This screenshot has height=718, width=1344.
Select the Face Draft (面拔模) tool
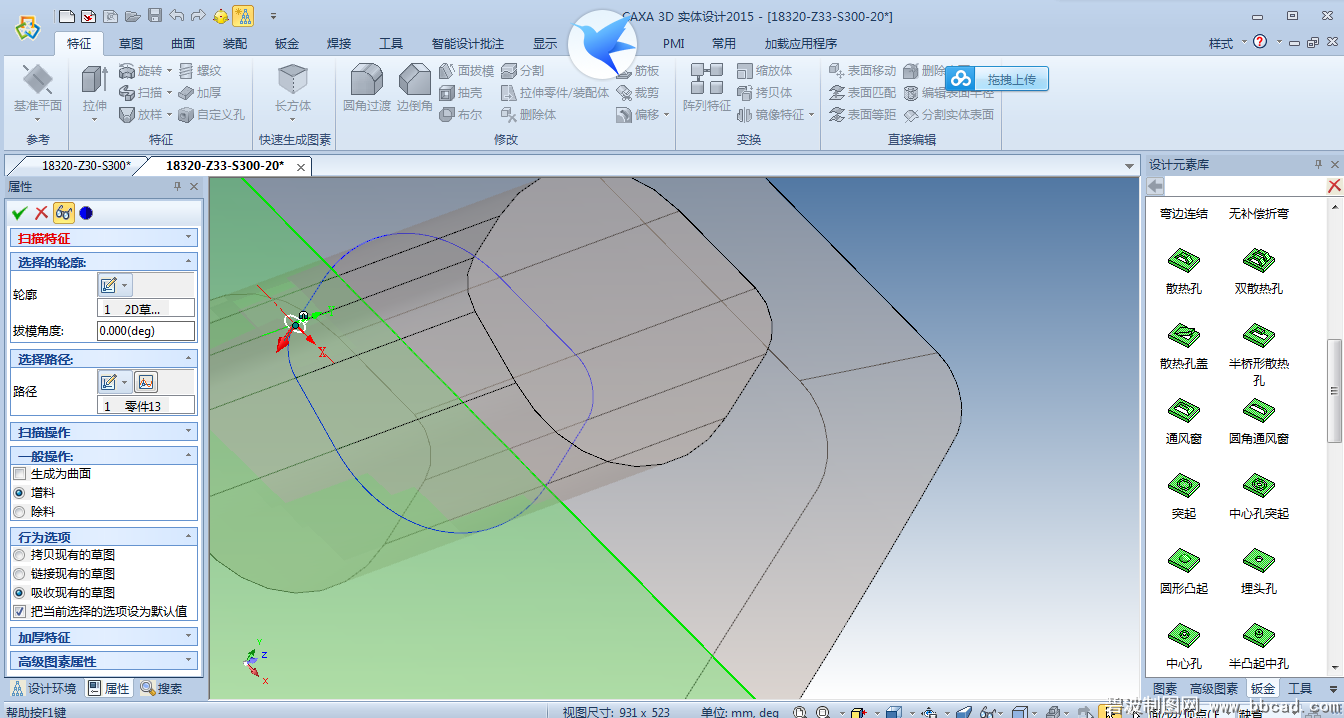point(467,71)
